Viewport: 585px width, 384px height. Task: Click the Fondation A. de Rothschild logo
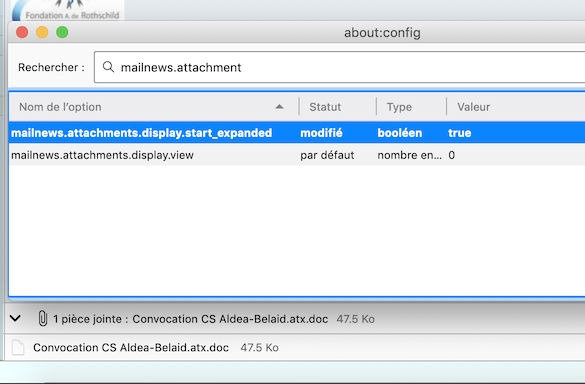[x=68, y=10]
